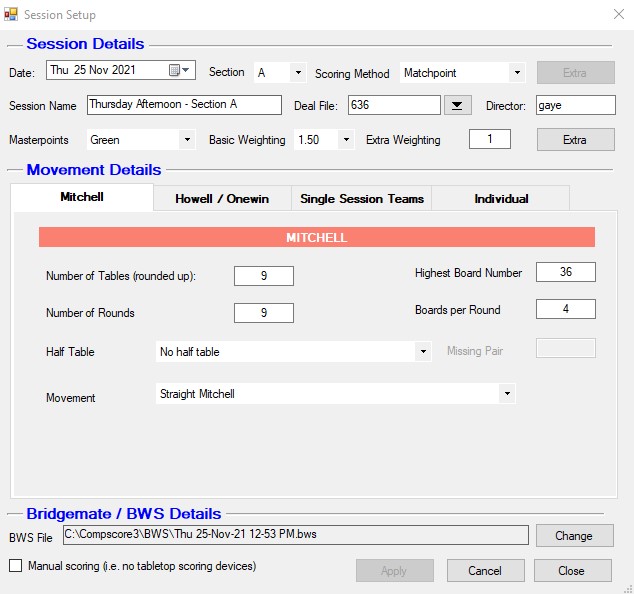Click the Number of Tables input box

coord(264,276)
